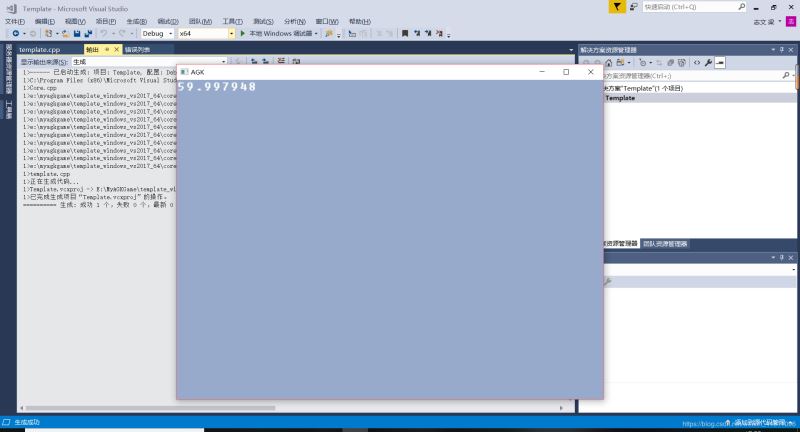
Task: Open the 生成(B) menu
Action: [137, 21]
